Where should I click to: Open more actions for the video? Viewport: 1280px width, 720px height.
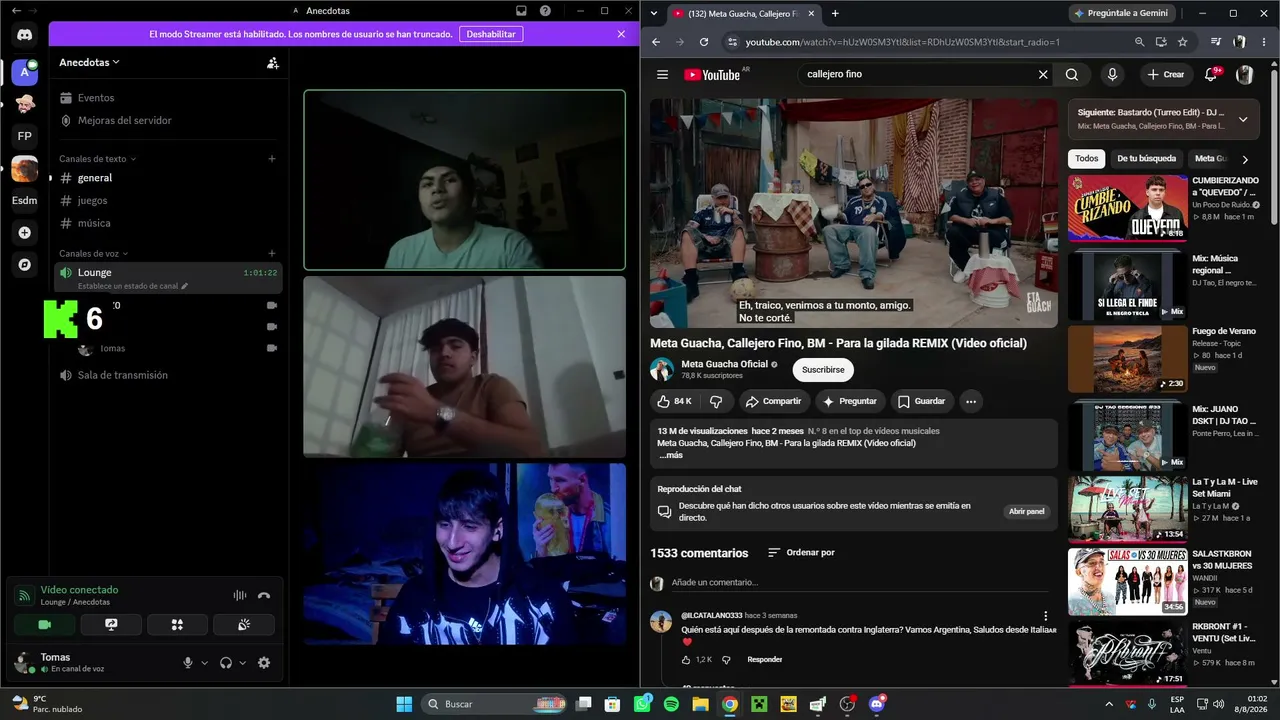tap(970, 401)
